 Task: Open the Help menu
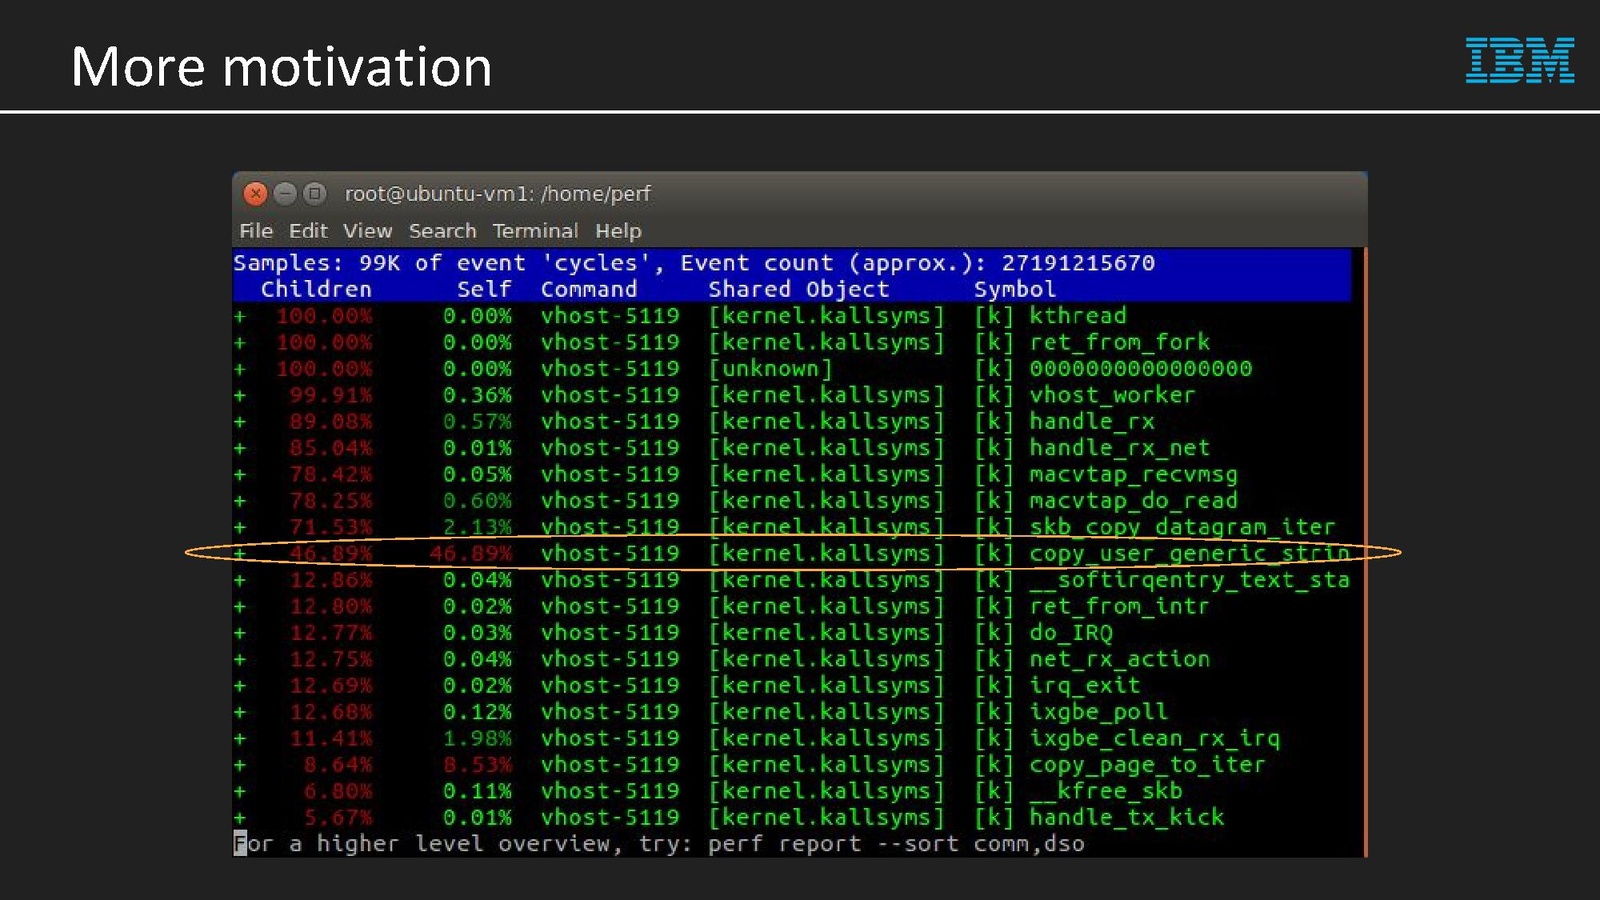point(618,231)
